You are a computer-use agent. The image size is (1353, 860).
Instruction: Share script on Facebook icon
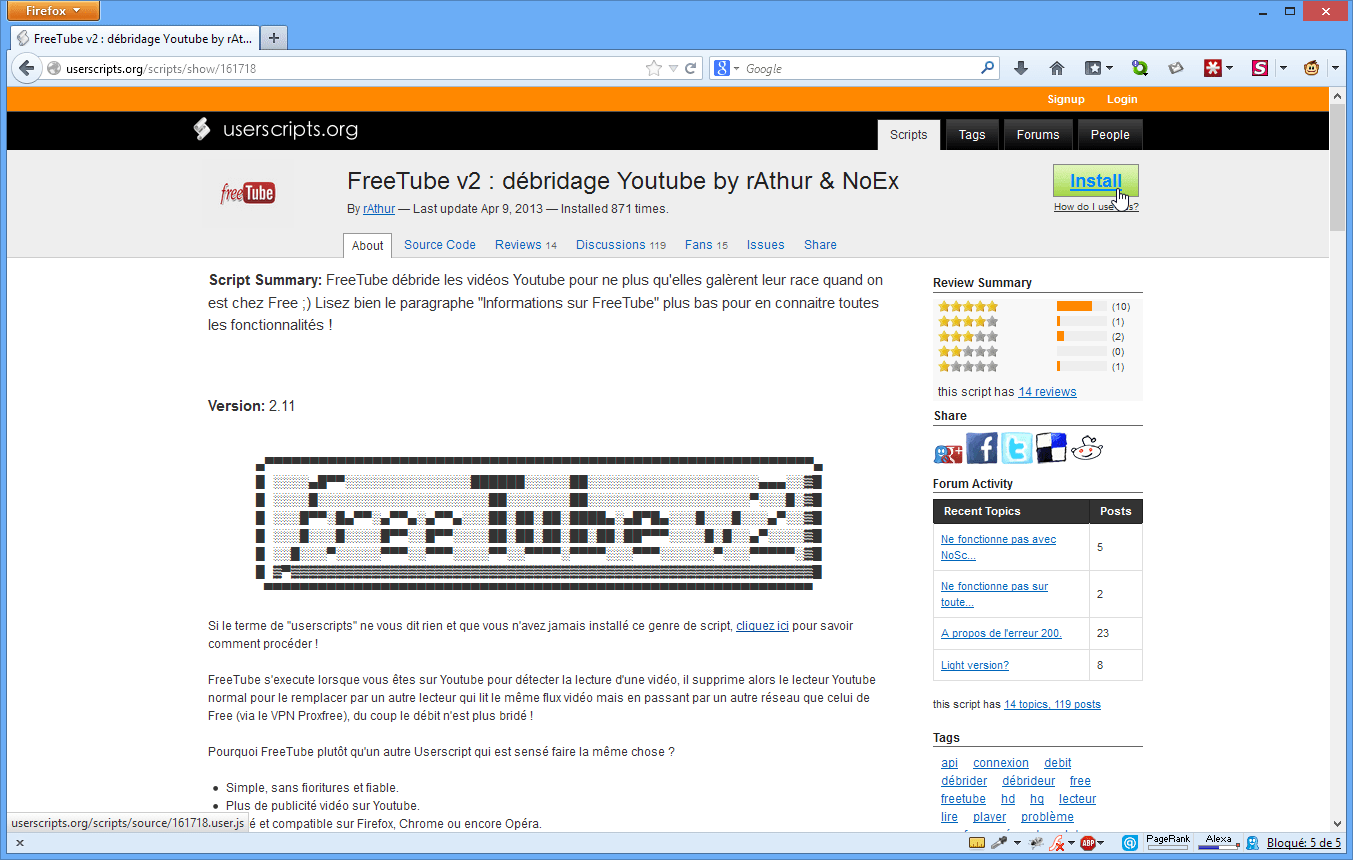click(982, 448)
